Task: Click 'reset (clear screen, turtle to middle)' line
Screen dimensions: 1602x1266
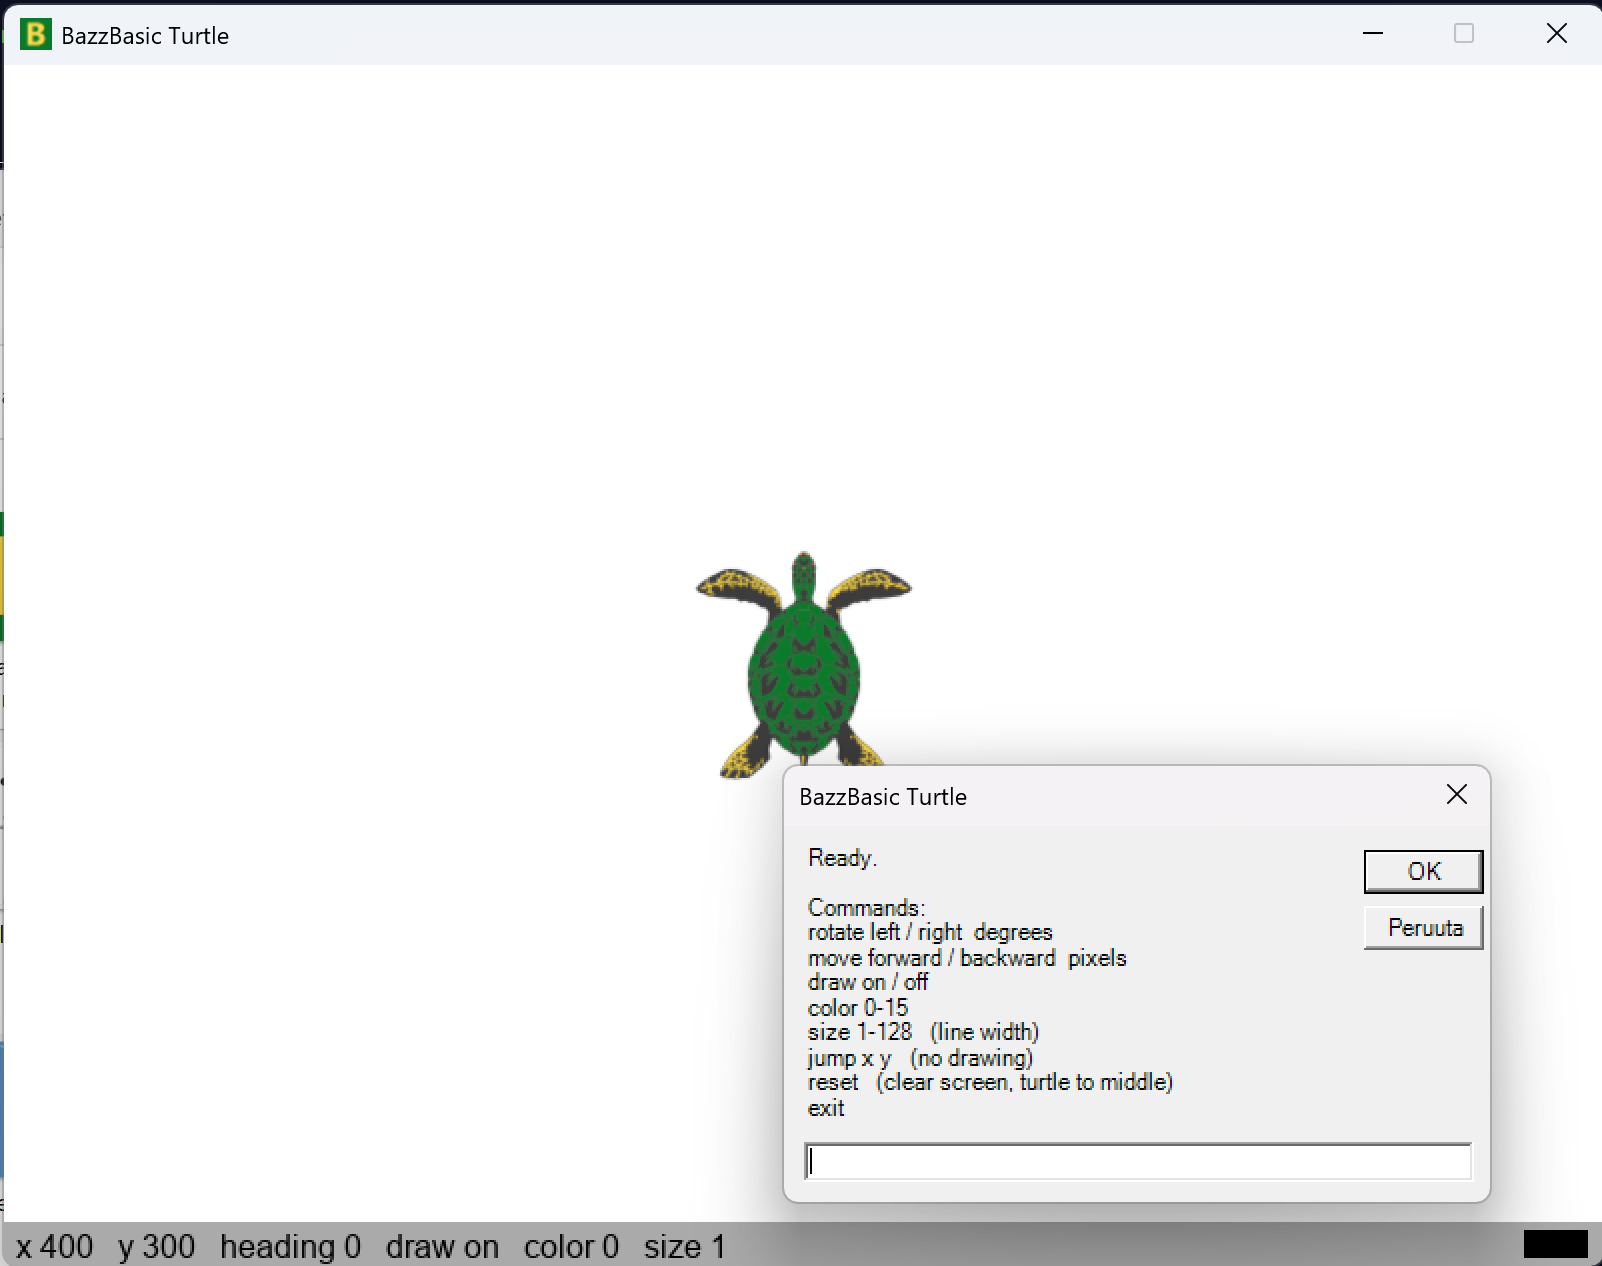Action: 990,1082
